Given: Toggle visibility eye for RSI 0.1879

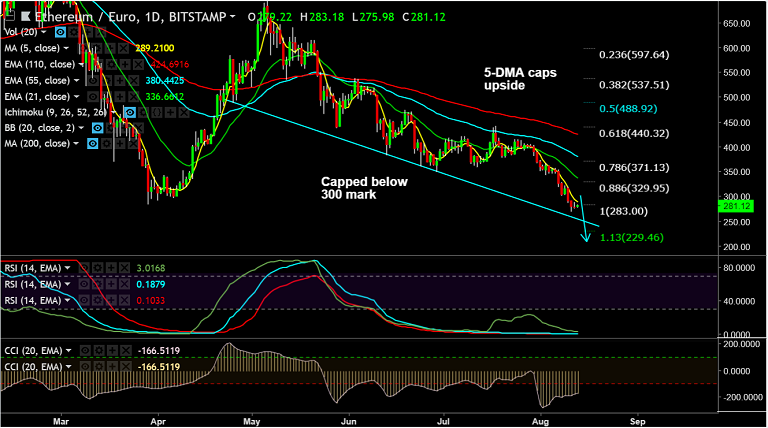Looking at the screenshot, I should 84,284.
